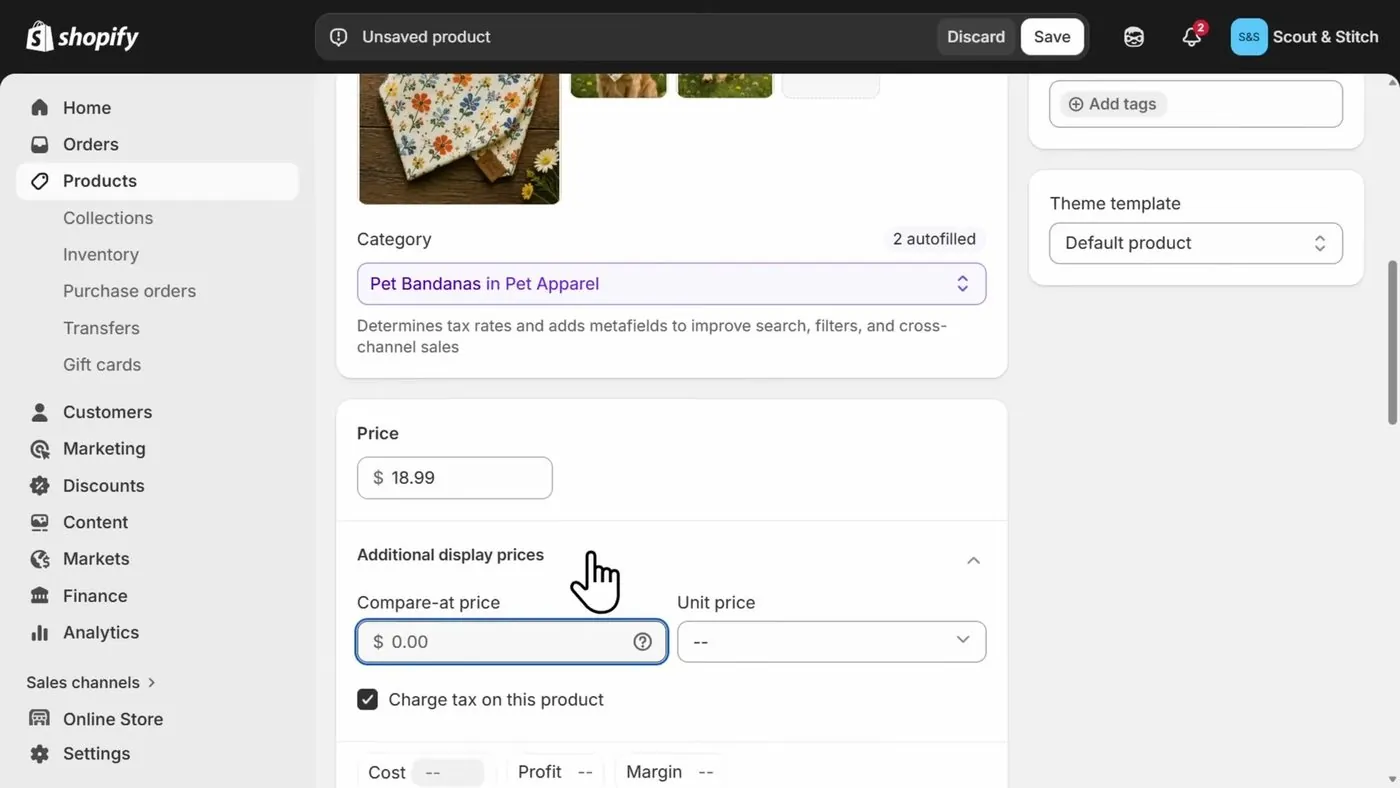Click the Discounts badge icon

[x=40, y=486]
